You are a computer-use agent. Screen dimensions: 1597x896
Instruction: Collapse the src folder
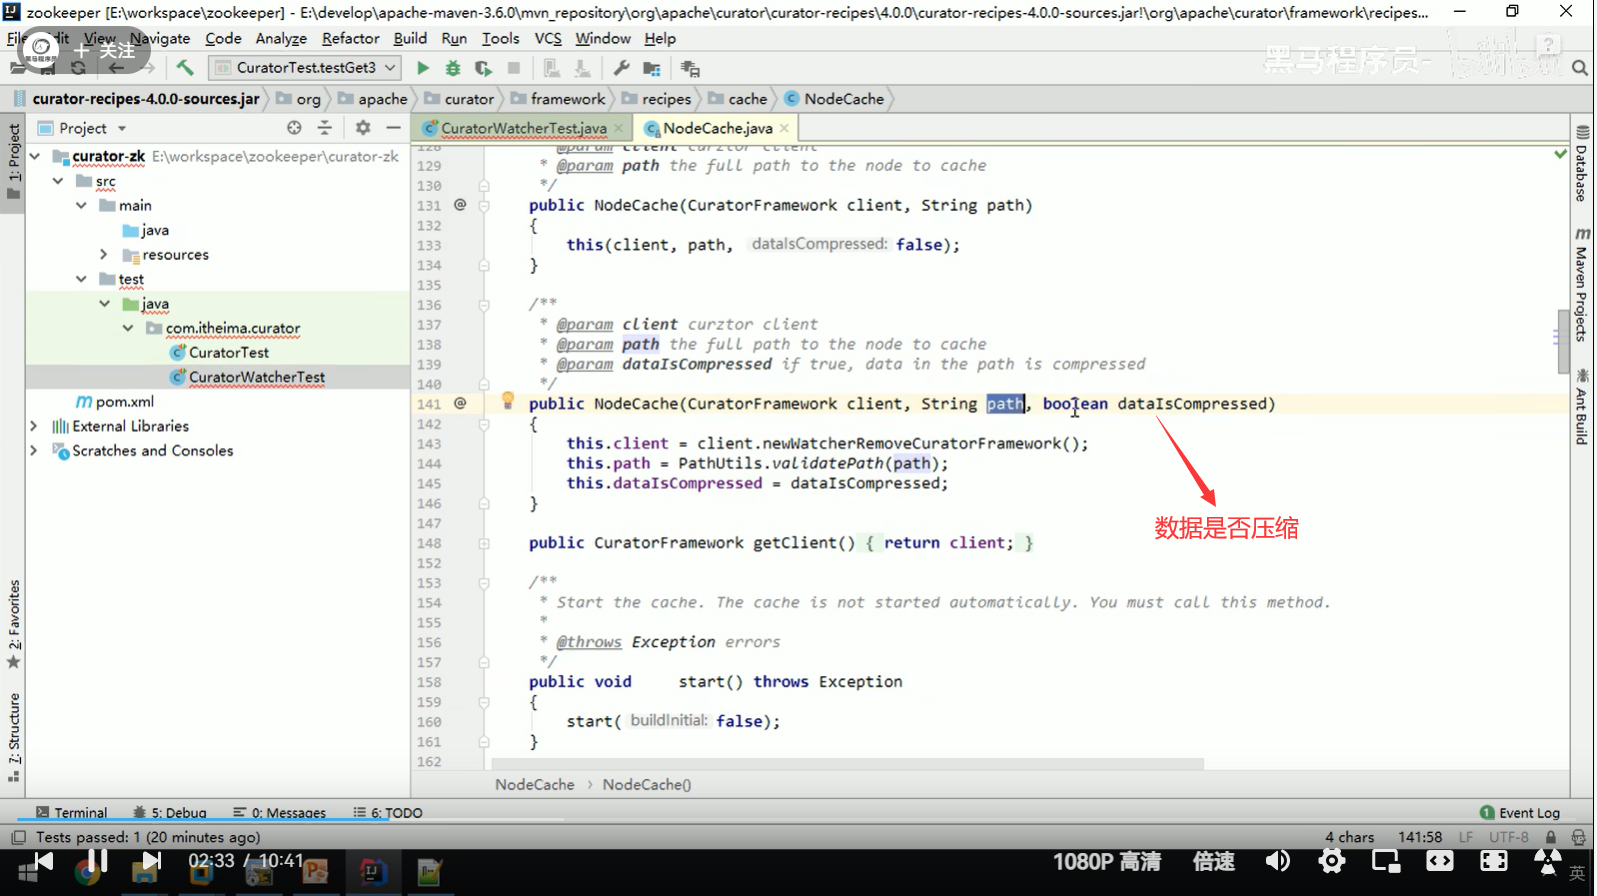coord(58,181)
